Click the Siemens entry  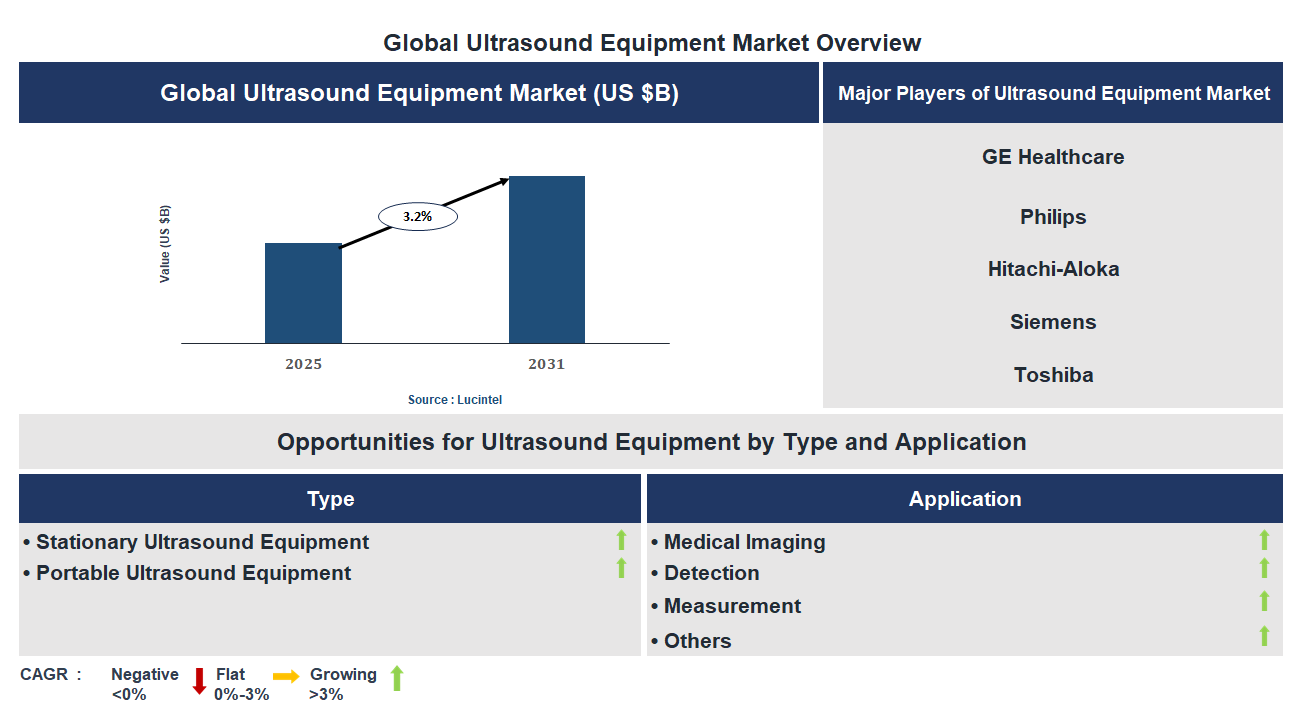pos(1053,322)
